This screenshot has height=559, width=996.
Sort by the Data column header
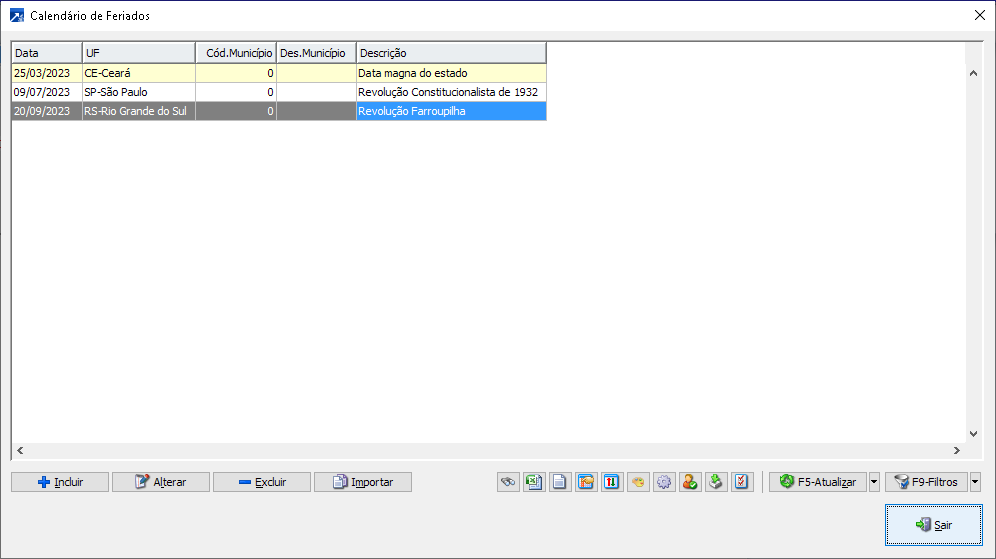[47, 53]
